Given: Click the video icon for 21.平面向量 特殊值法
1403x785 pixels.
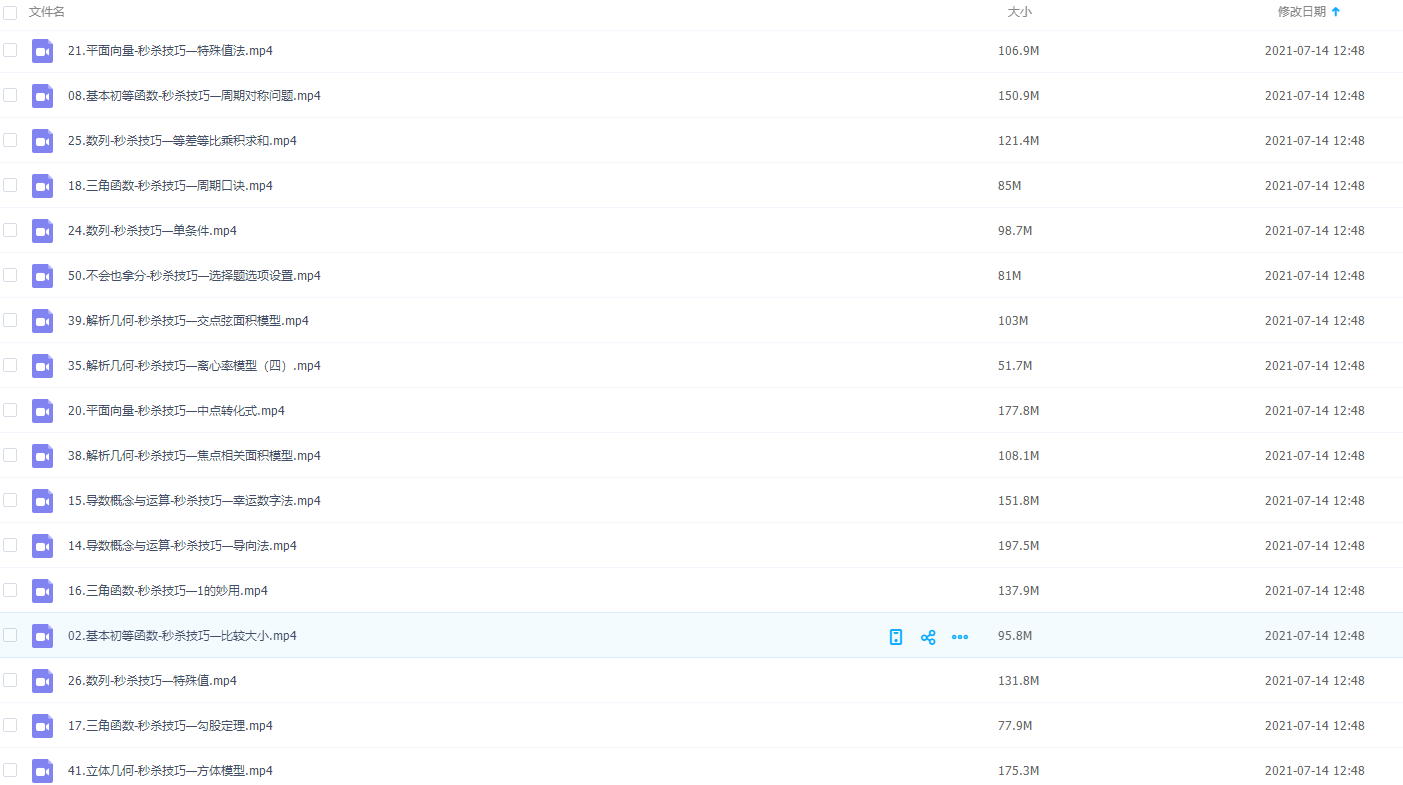Looking at the screenshot, I should point(42,51).
